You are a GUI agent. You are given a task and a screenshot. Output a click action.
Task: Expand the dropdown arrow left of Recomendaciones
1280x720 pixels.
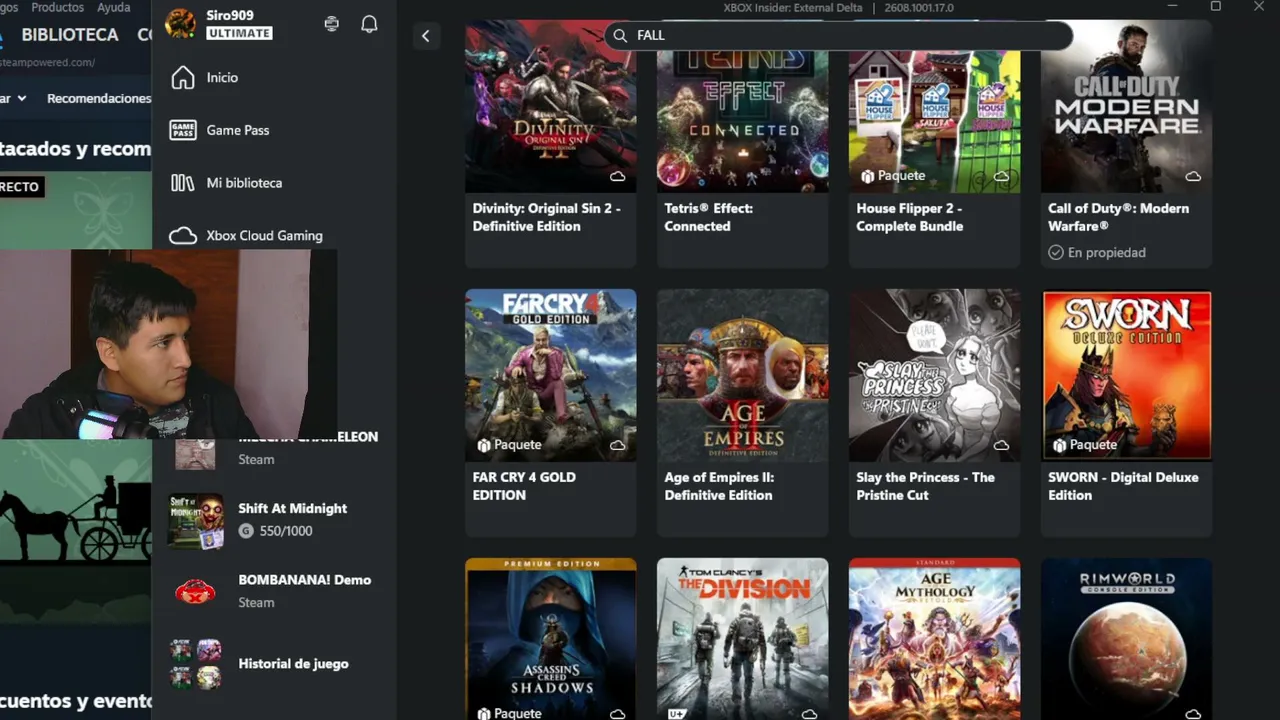click(22, 98)
